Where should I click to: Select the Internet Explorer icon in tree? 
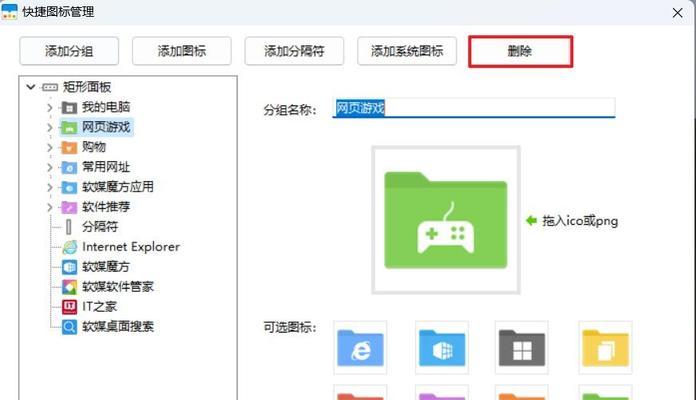pos(70,247)
